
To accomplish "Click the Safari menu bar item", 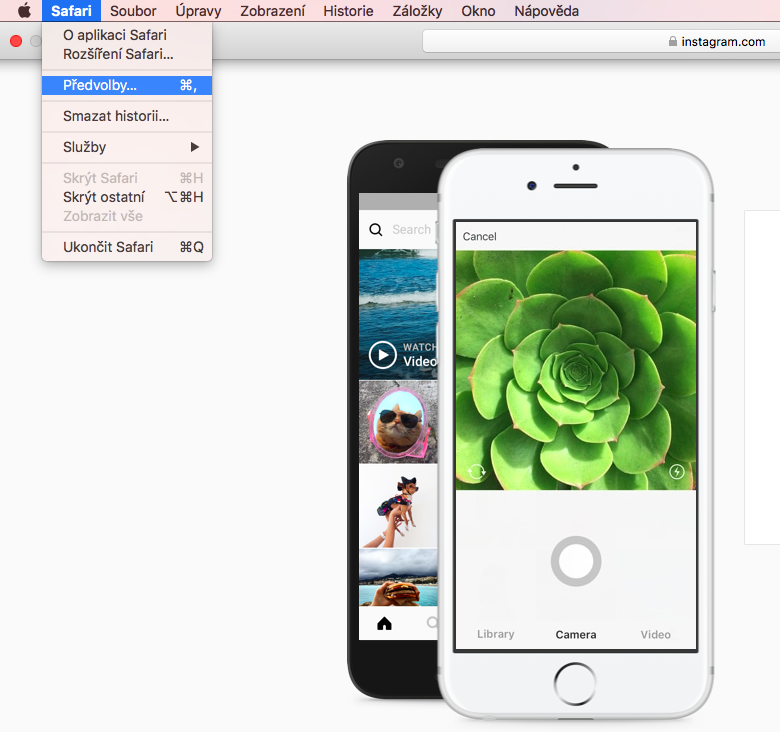I will click(x=71, y=10).
